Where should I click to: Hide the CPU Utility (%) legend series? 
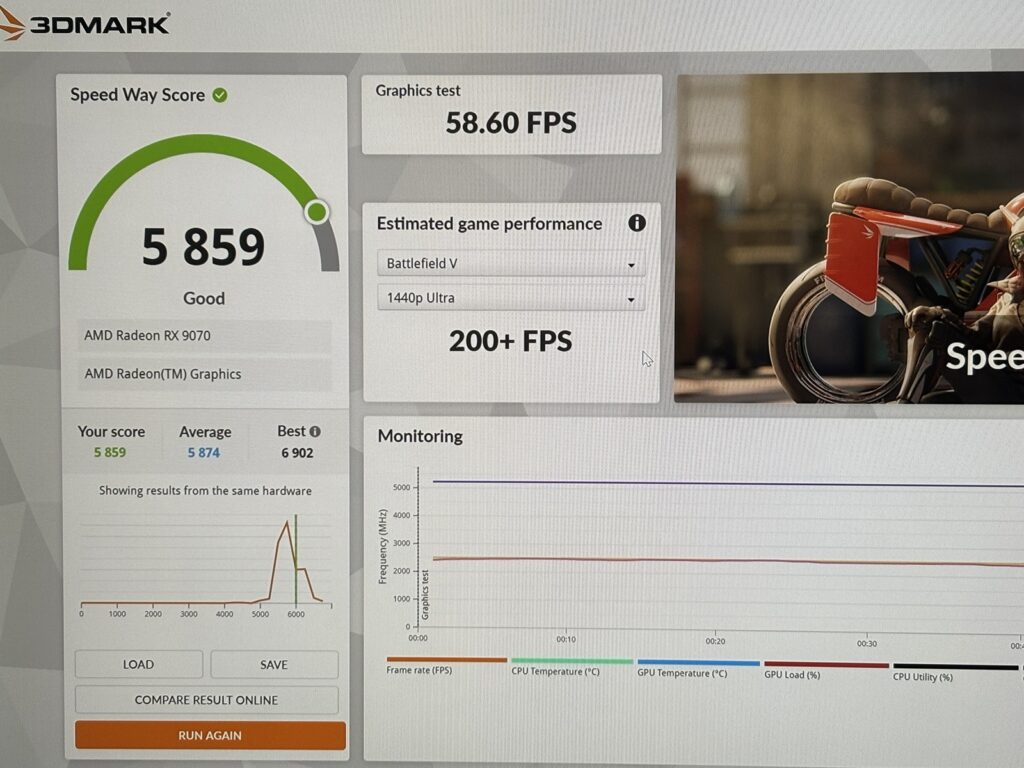pos(922,676)
